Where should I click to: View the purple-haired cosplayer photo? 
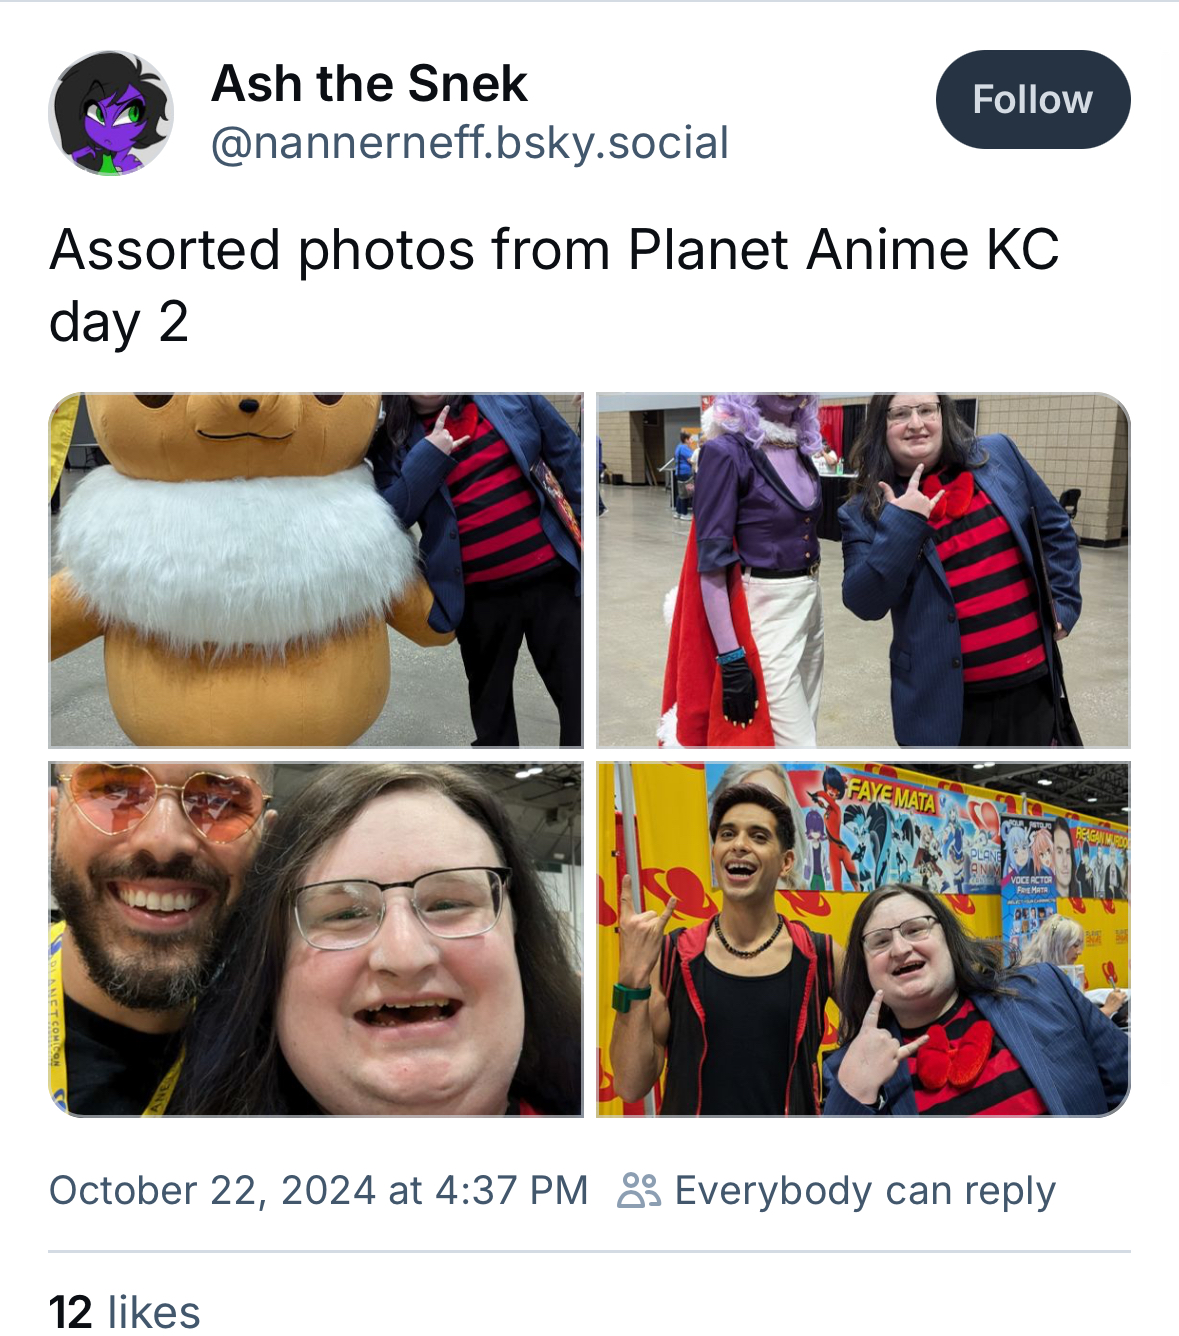(x=863, y=570)
